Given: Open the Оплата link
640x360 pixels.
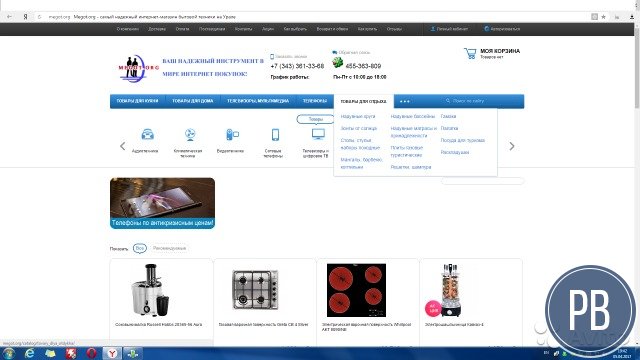Looking at the screenshot, I should tap(182, 29).
